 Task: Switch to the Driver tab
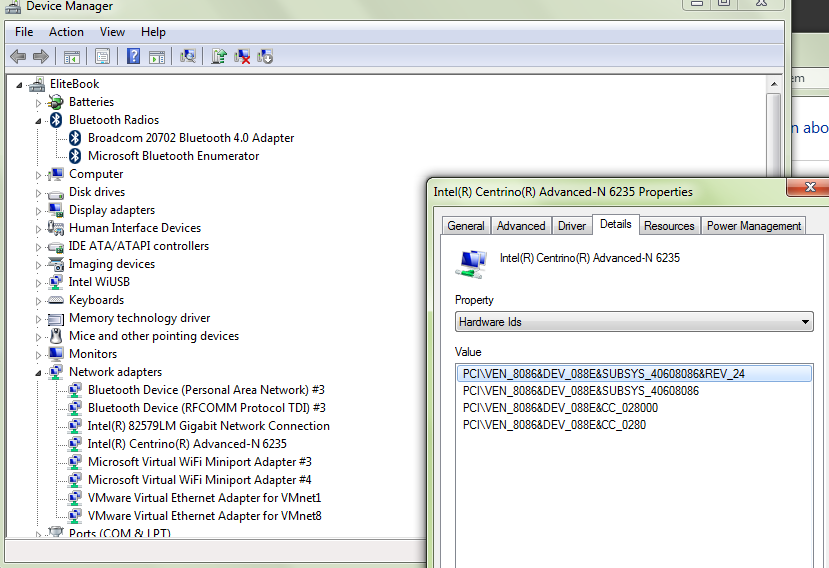(572, 226)
